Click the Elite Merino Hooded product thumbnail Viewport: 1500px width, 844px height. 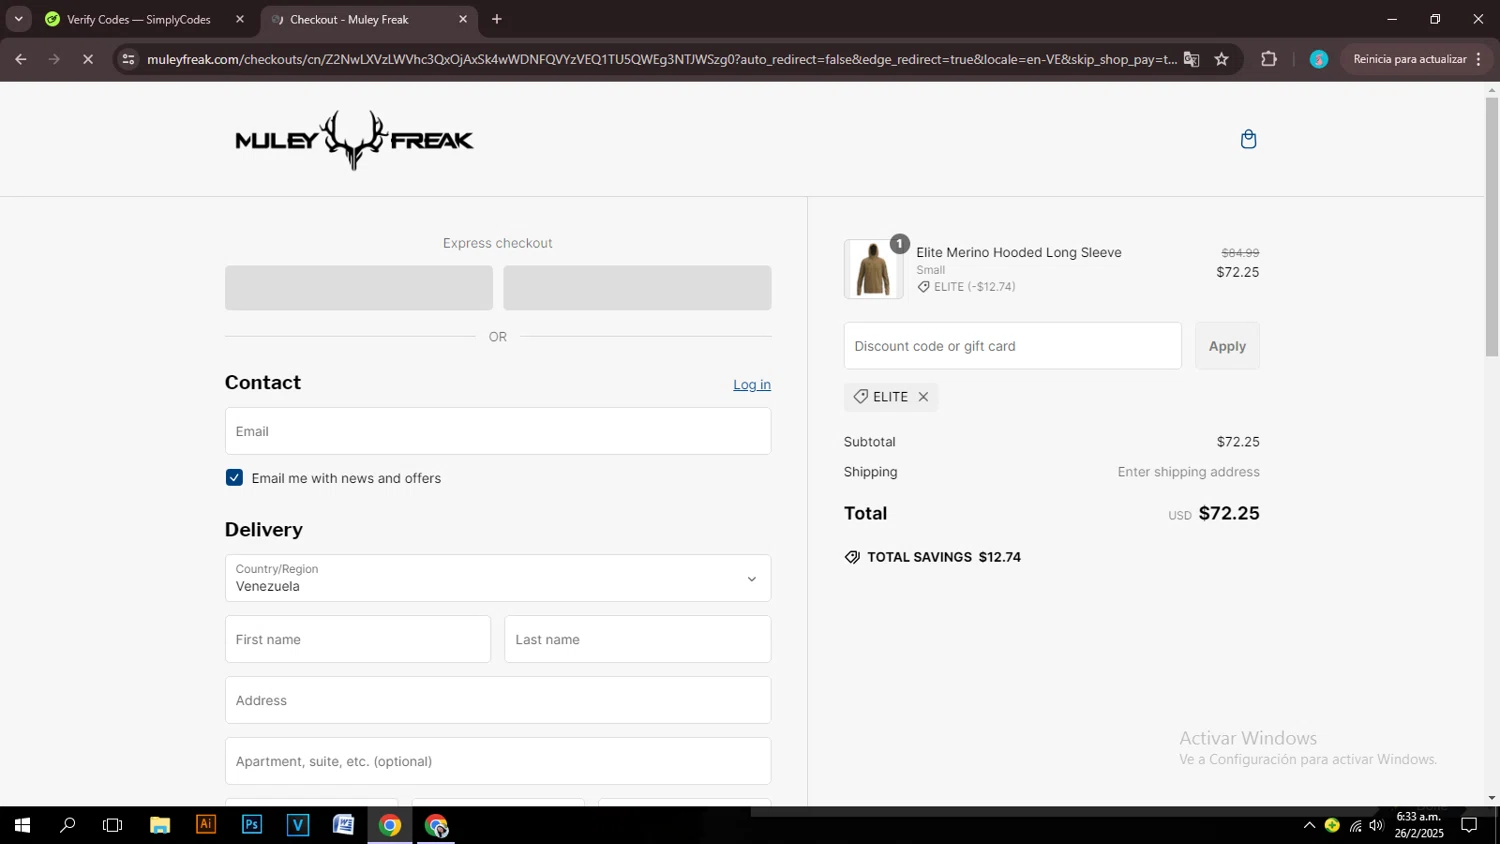coord(873,269)
